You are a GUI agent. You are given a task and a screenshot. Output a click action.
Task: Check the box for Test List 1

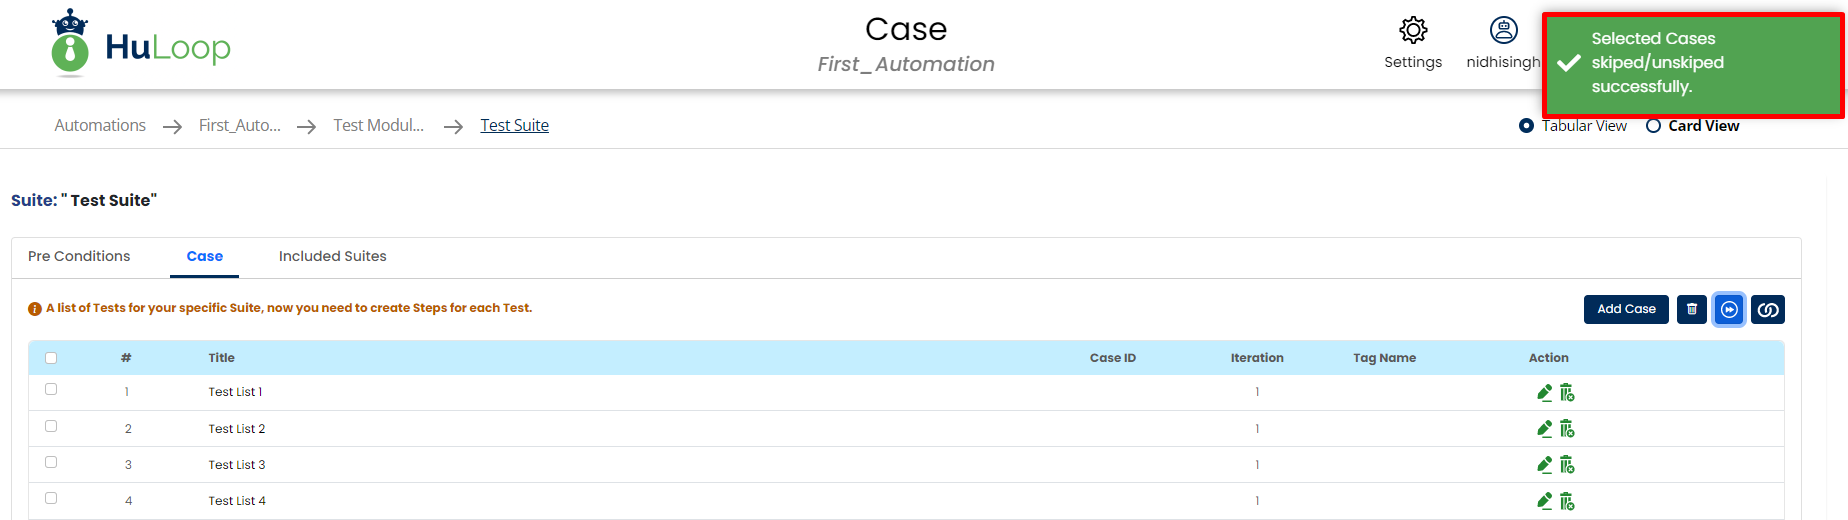click(x=51, y=390)
